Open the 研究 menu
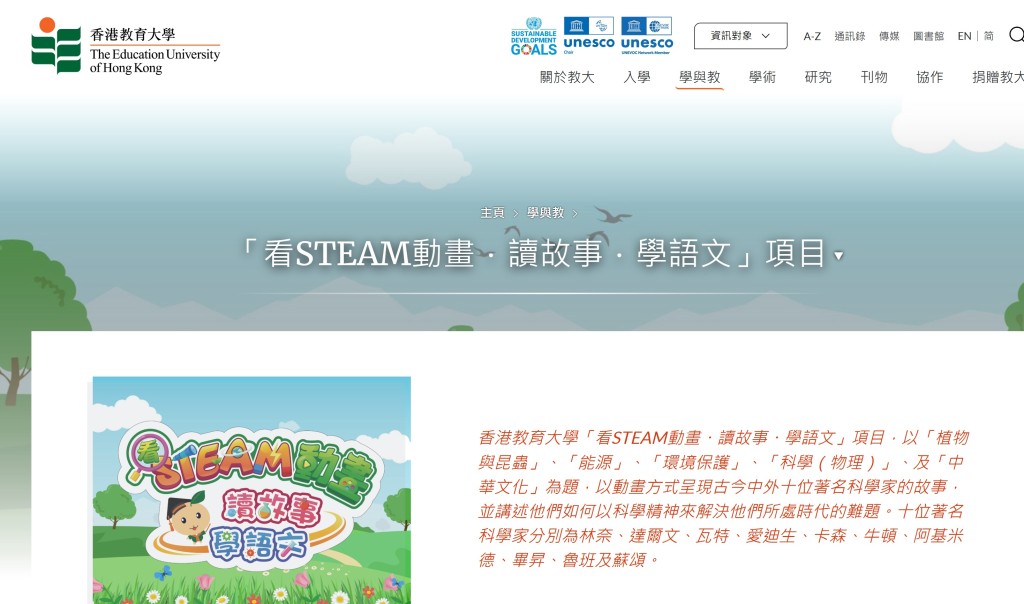The image size is (1024, 604). (818, 77)
